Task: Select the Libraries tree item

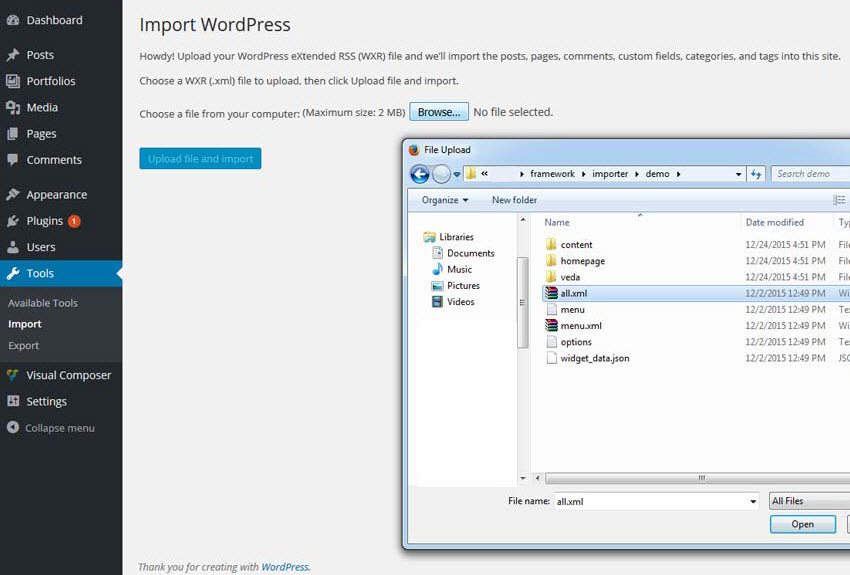Action: (456, 237)
